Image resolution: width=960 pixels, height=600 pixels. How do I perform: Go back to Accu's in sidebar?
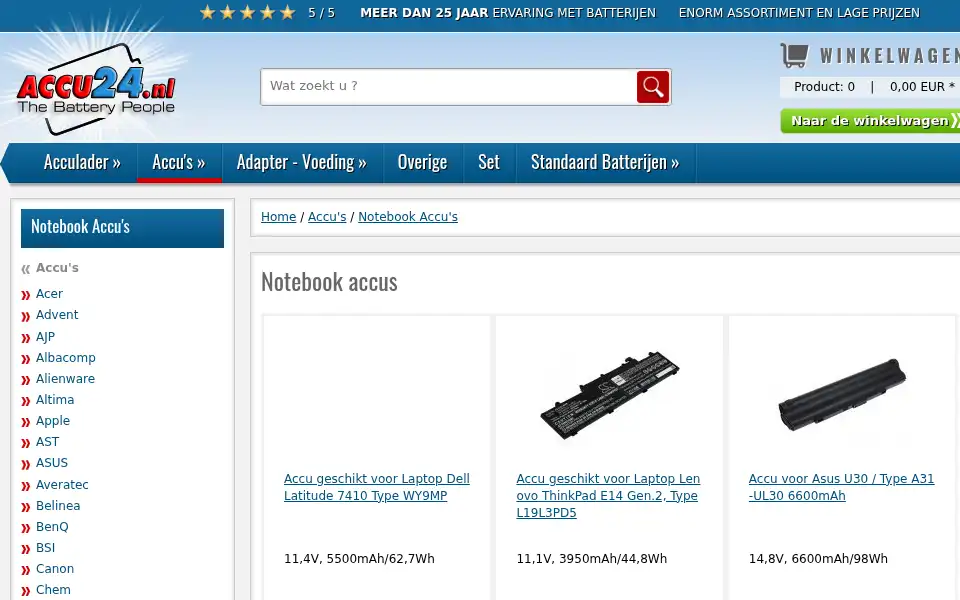click(x=57, y=268)
